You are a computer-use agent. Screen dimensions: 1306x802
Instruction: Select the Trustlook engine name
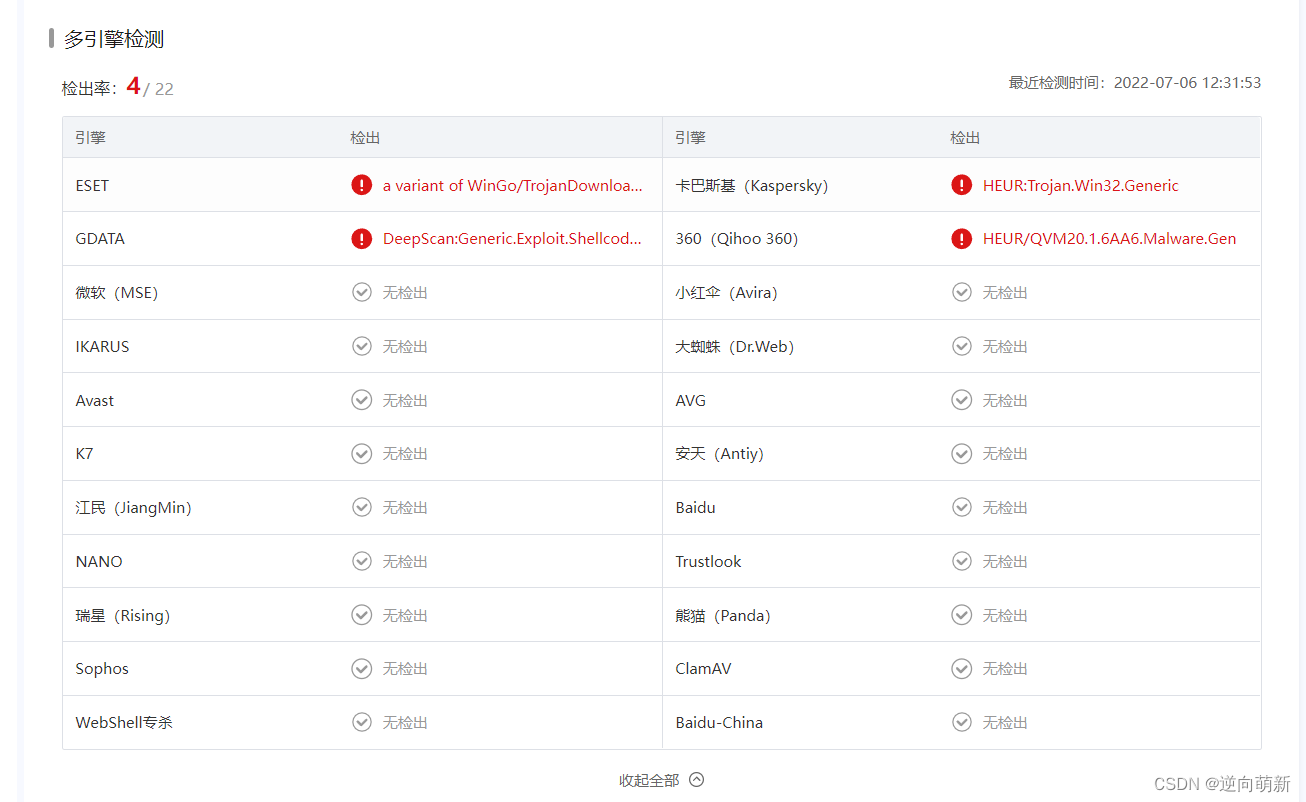(x=709, y=561)
